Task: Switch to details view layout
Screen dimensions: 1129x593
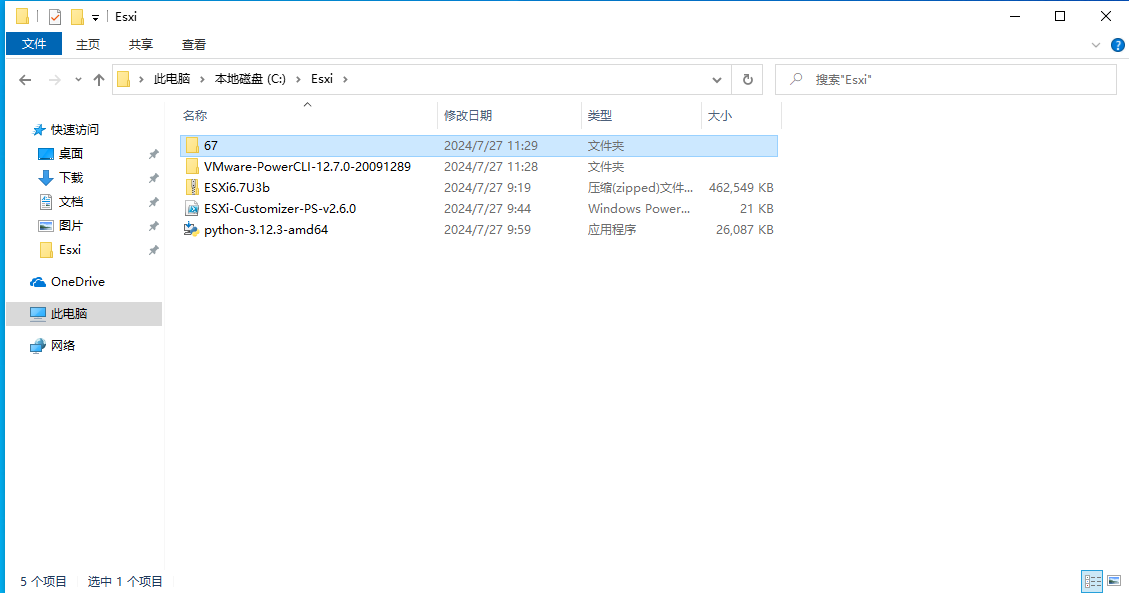Action: [x=1092, y=581]
